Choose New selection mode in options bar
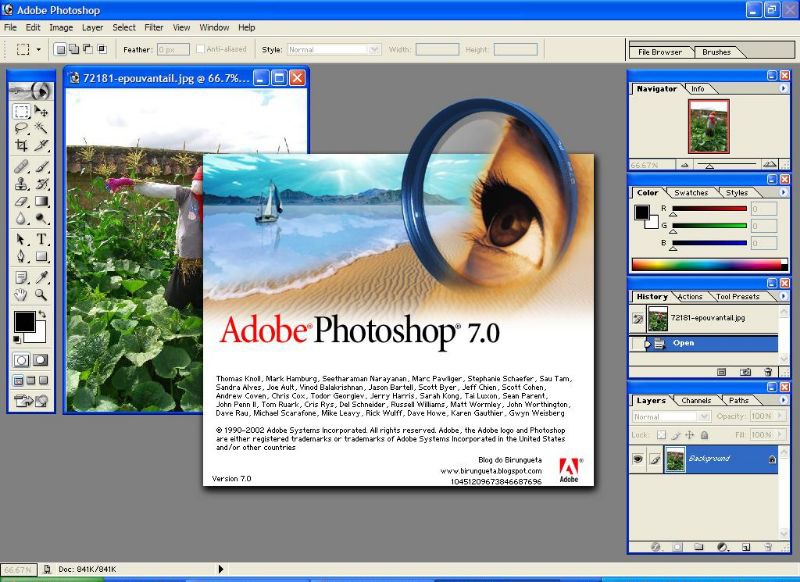 pos(60,49)
